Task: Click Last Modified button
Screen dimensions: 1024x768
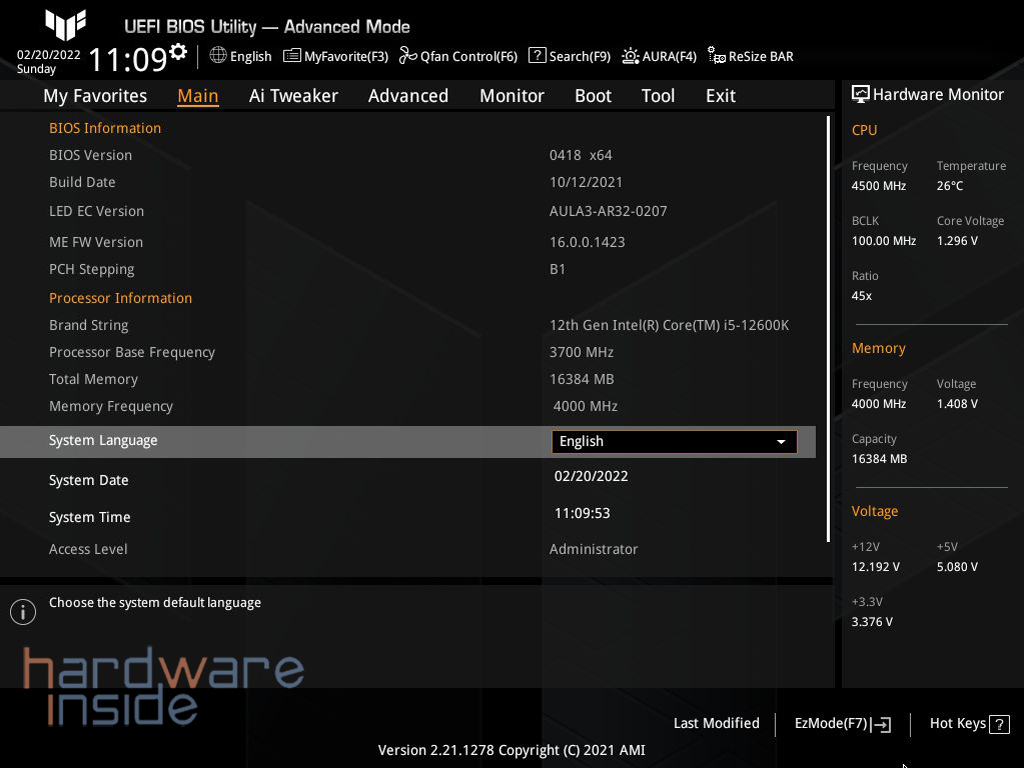Action: 716,724
